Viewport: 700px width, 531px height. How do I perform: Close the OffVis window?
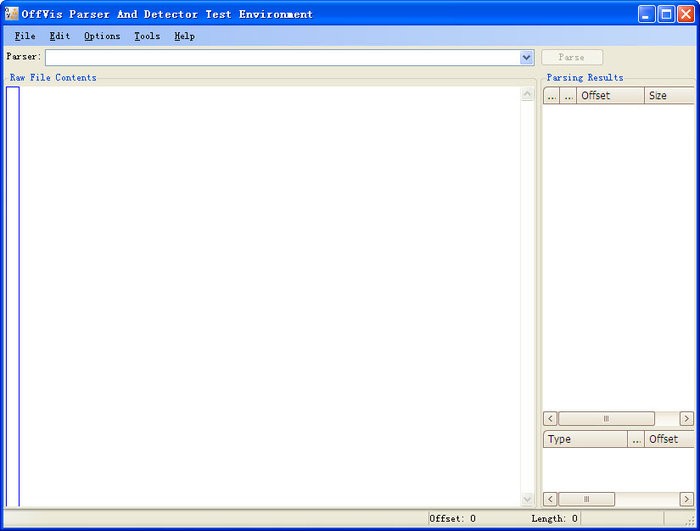click(686, 14)
